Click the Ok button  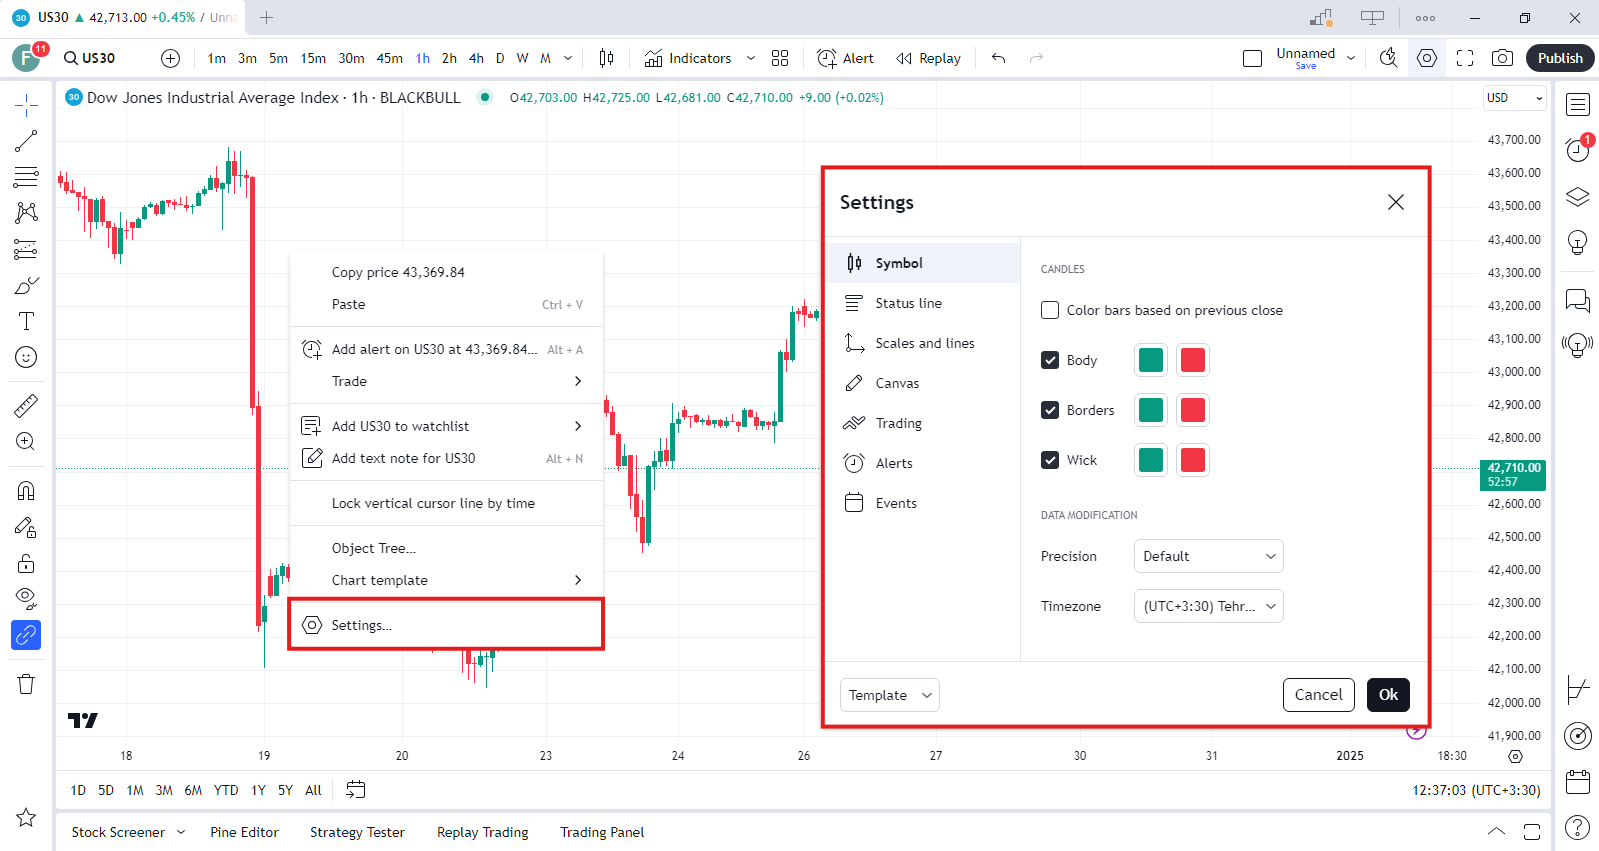point(1388,695)
